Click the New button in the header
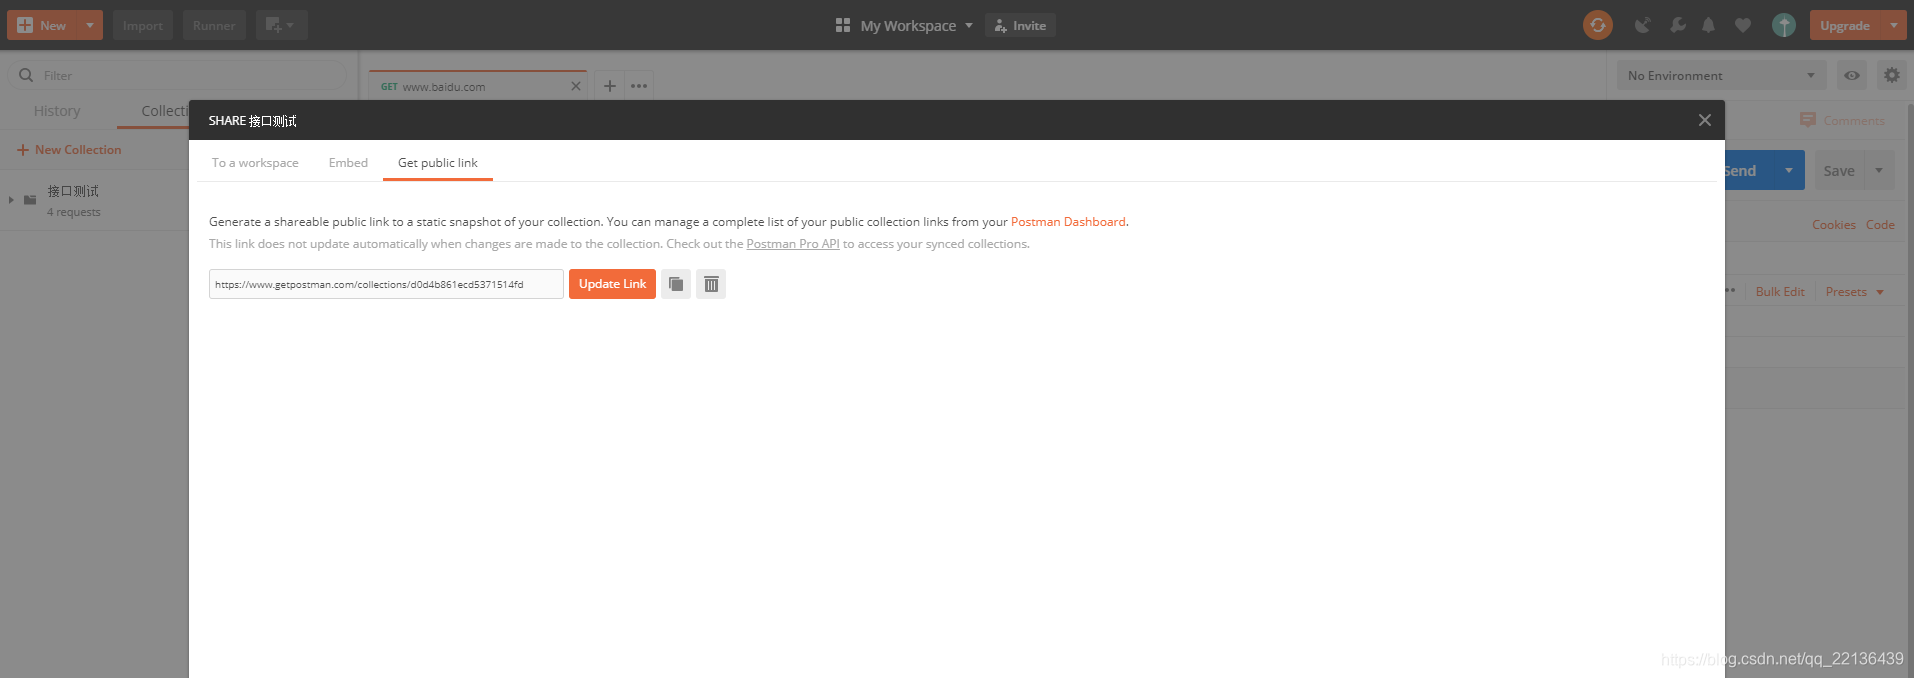Screen dimensions: 1914x678 (x=42, y=25)
